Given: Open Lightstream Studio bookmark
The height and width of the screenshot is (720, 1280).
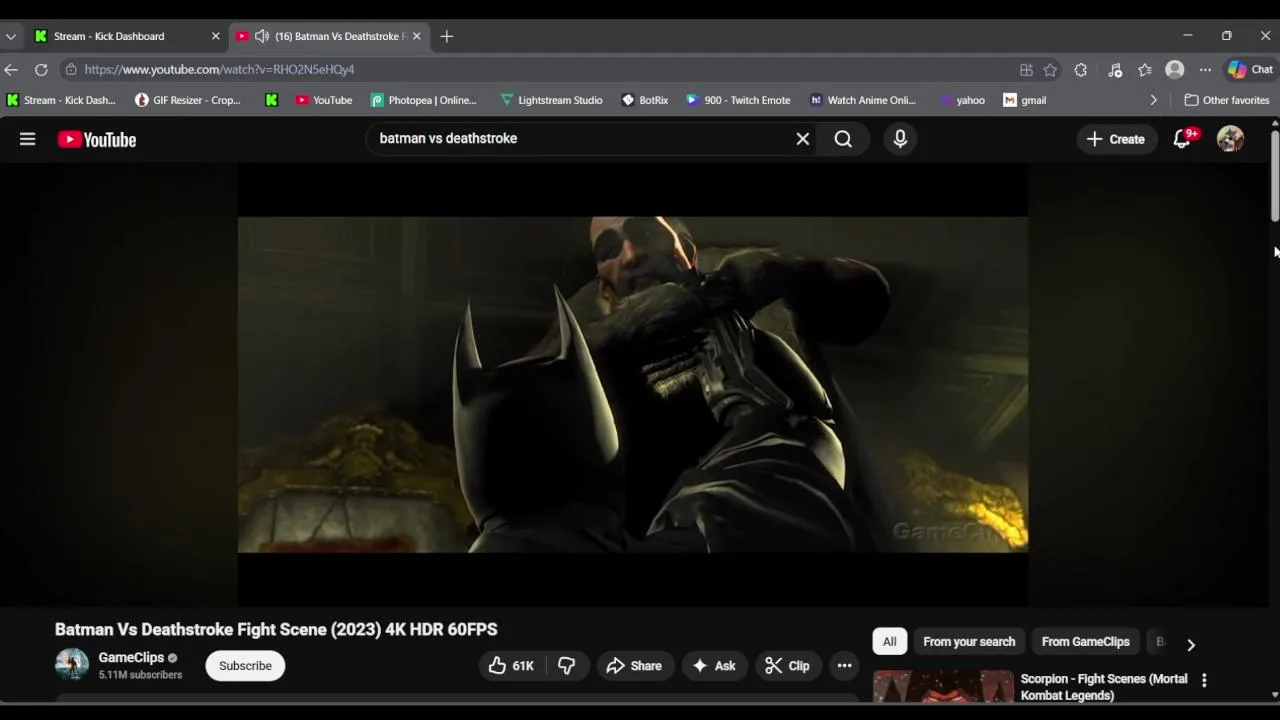Looking at the screenshot, I should [551, 100].
